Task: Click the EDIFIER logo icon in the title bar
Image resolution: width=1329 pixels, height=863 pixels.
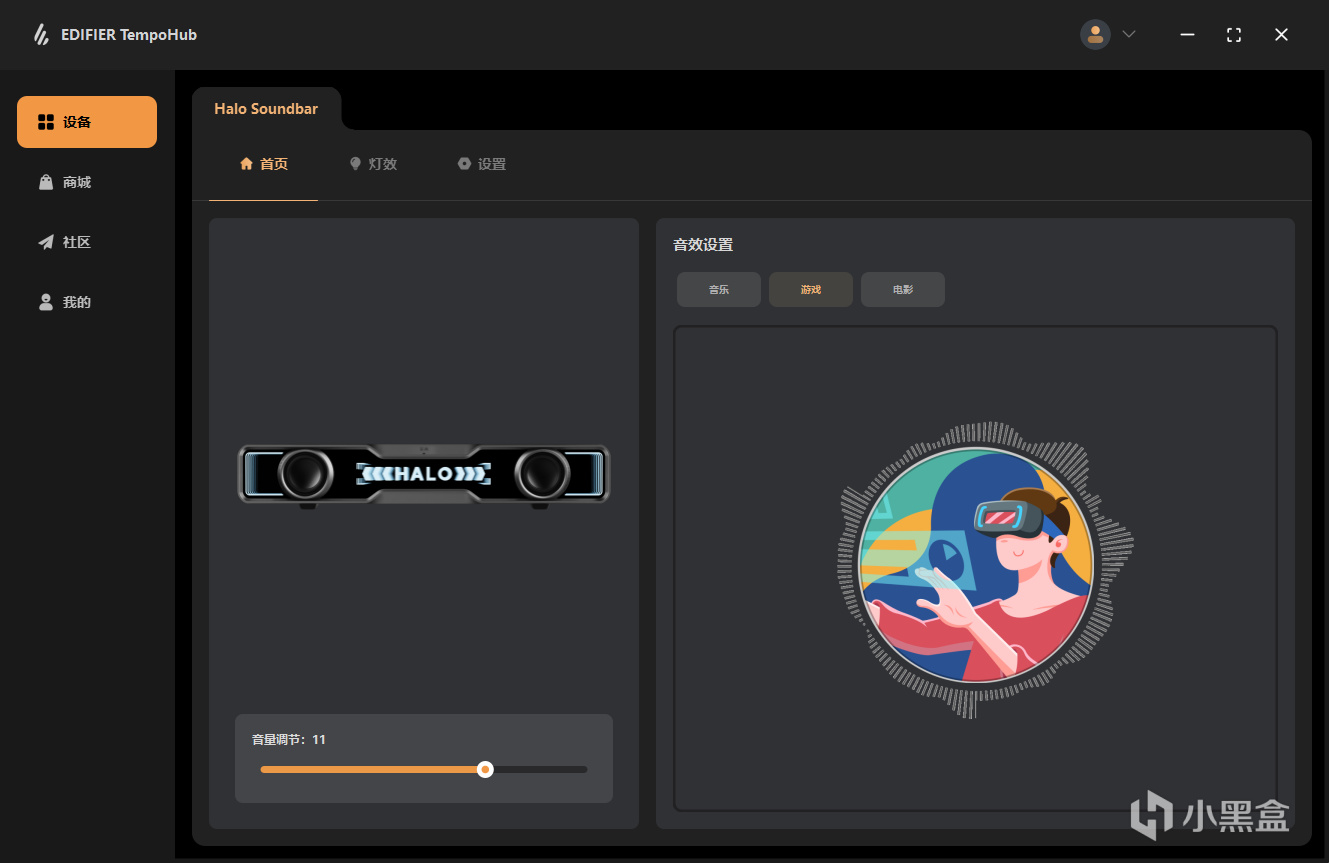Action: coord(41,35)
